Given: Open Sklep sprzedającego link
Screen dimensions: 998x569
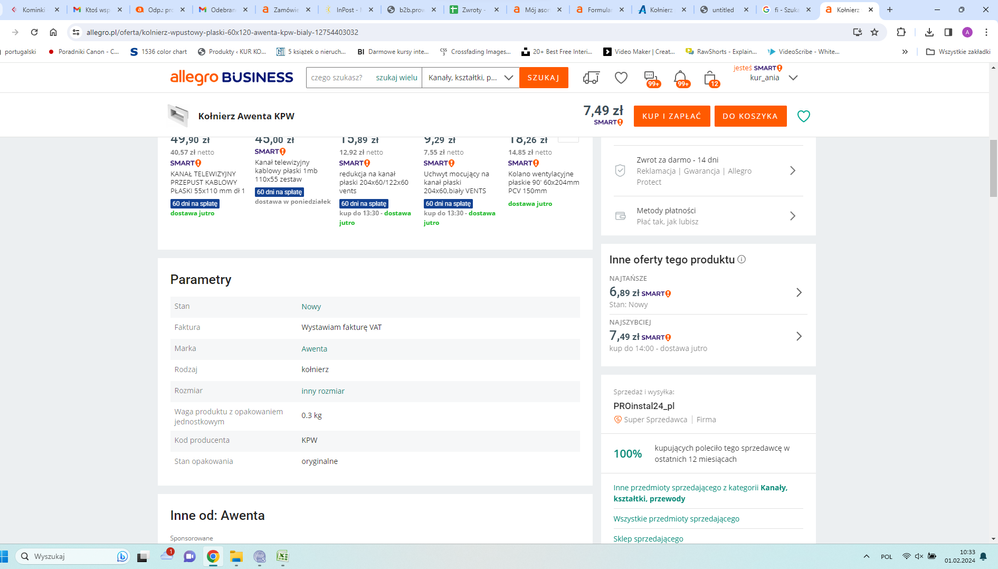Looking at the screenshot, I should pyautogui.click(x=648, y=538).
